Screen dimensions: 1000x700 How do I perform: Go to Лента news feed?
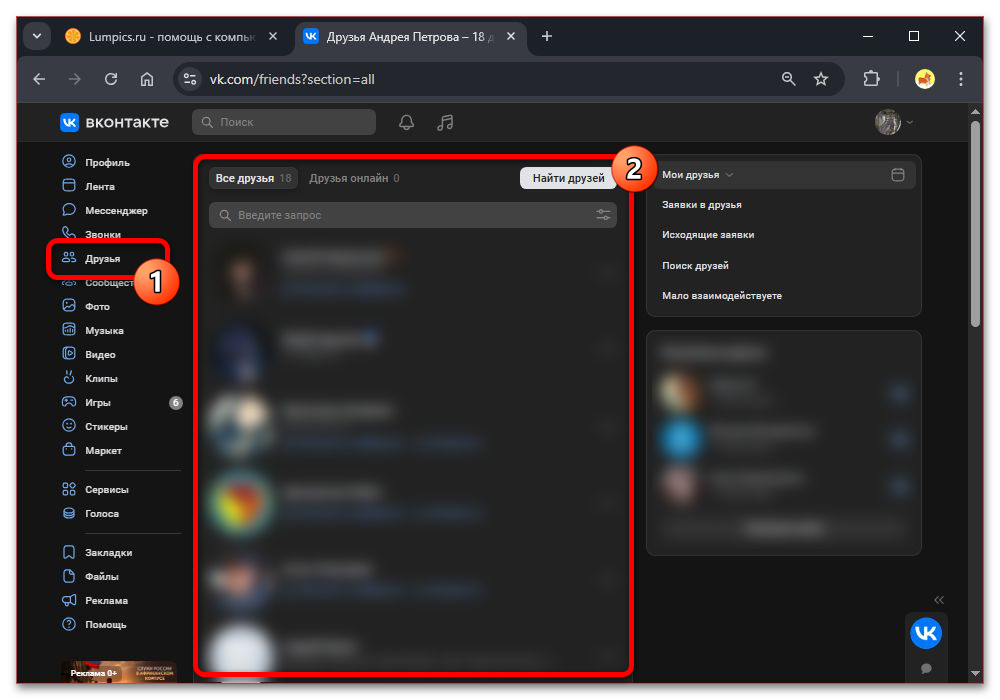pos(88,186)
